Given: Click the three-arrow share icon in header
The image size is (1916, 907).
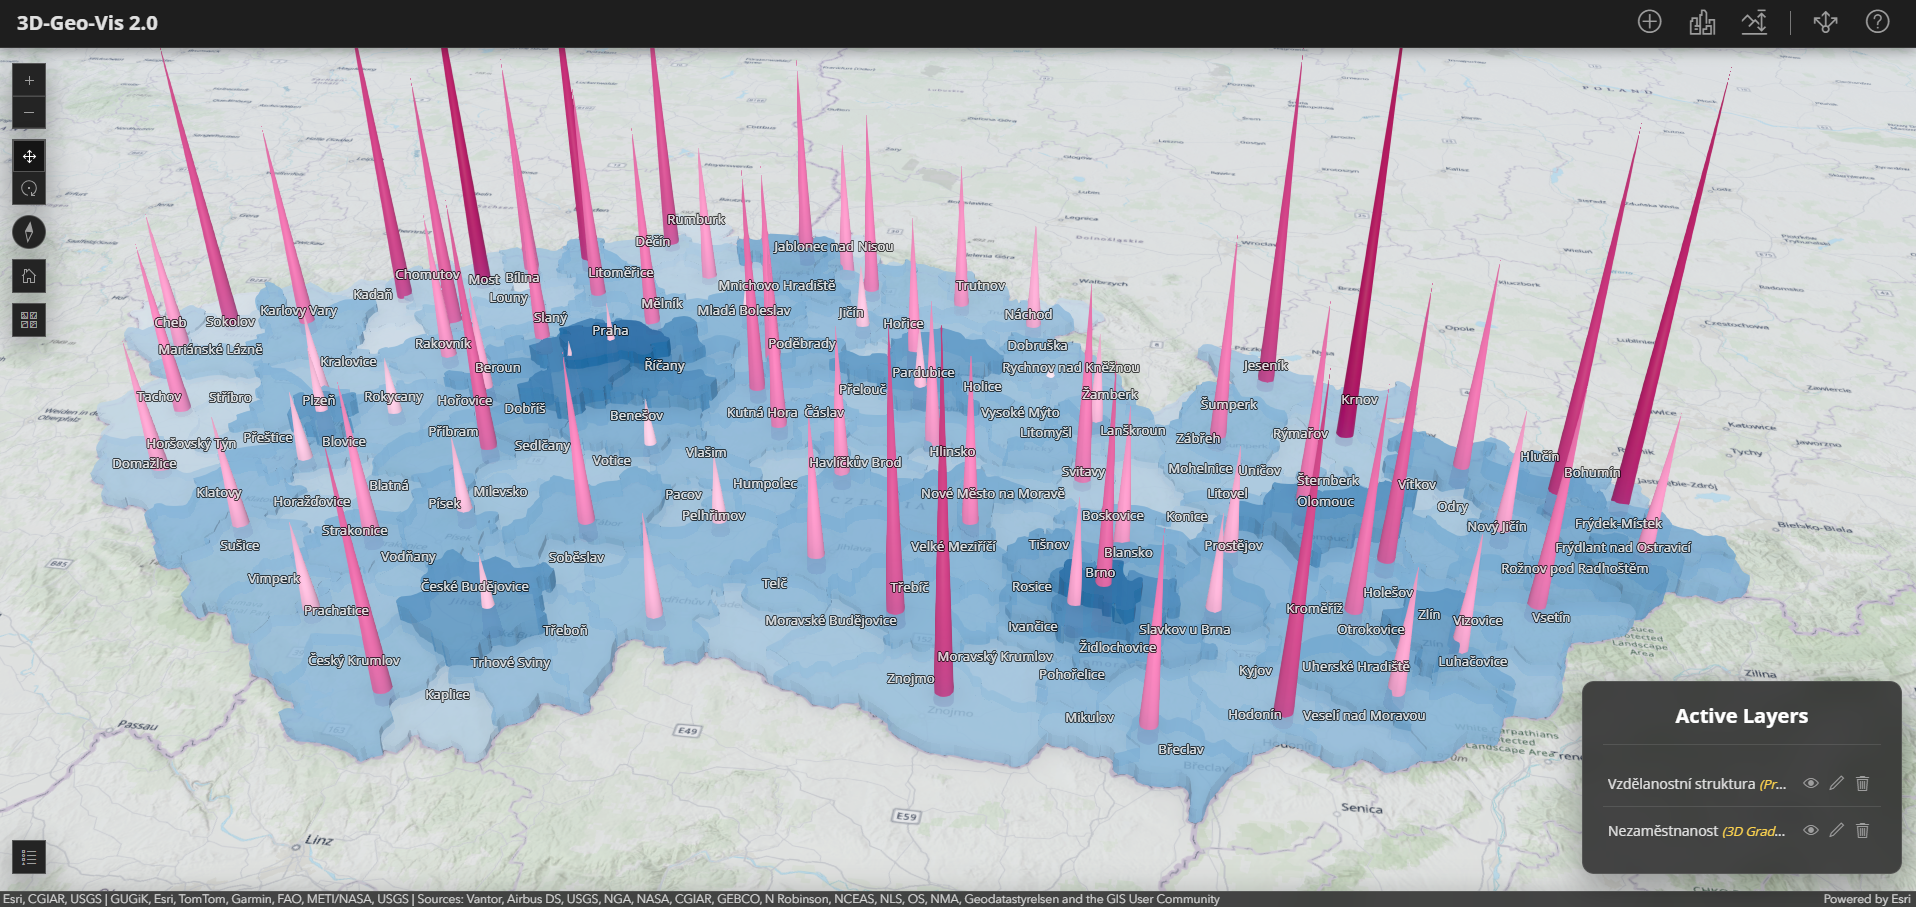Looking at the screenshot, I should coord(1825,22).
